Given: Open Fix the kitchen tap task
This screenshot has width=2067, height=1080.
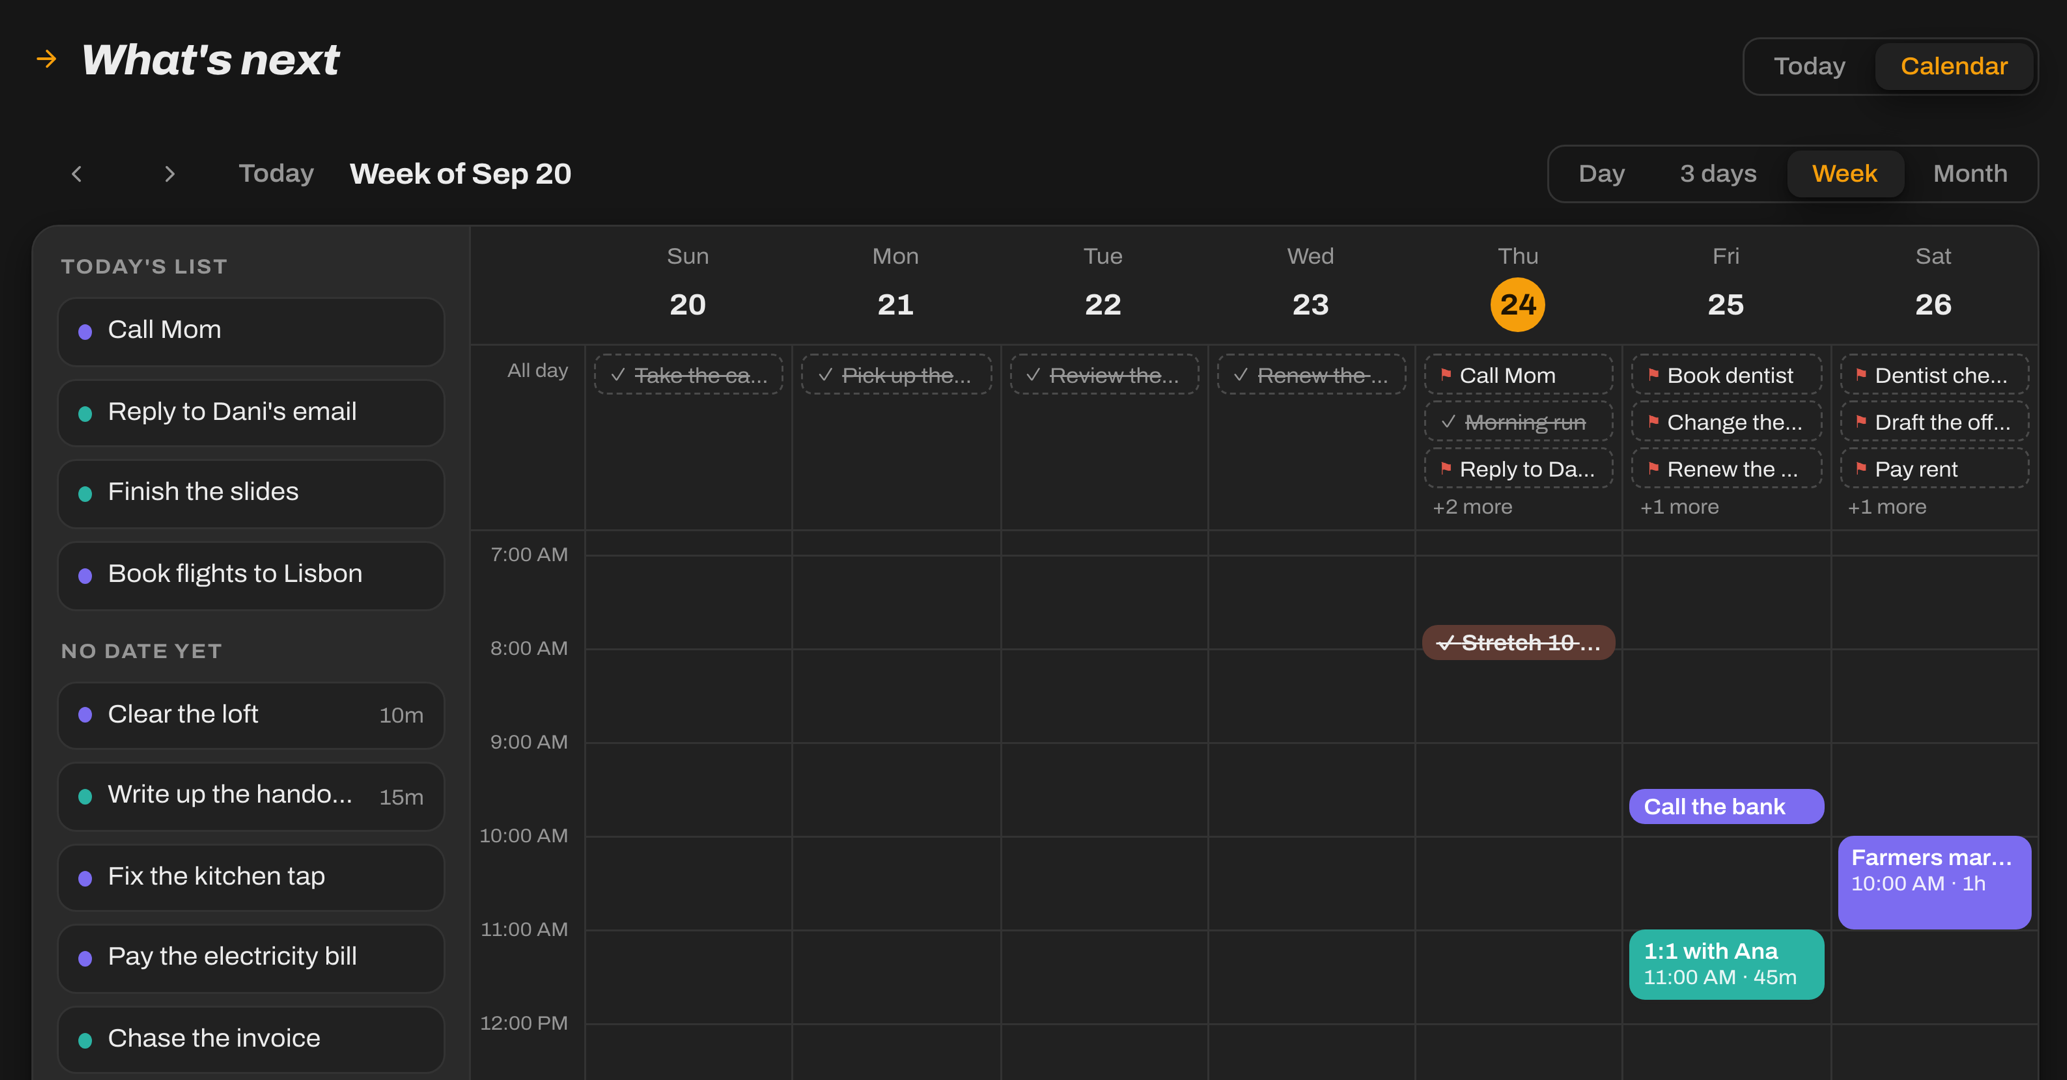Looking at the screenshot, I should pos(251,878).
